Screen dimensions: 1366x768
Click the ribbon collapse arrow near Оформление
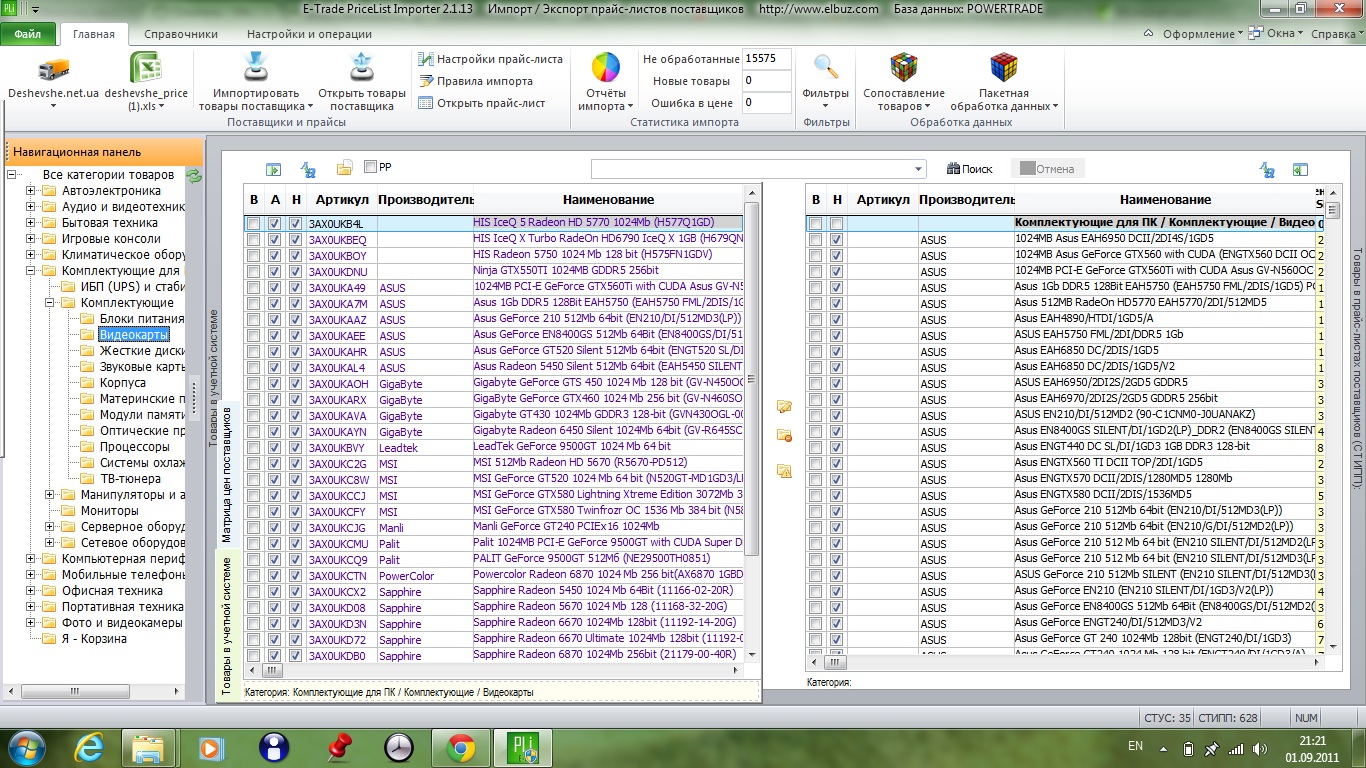tap(1150, 33)
